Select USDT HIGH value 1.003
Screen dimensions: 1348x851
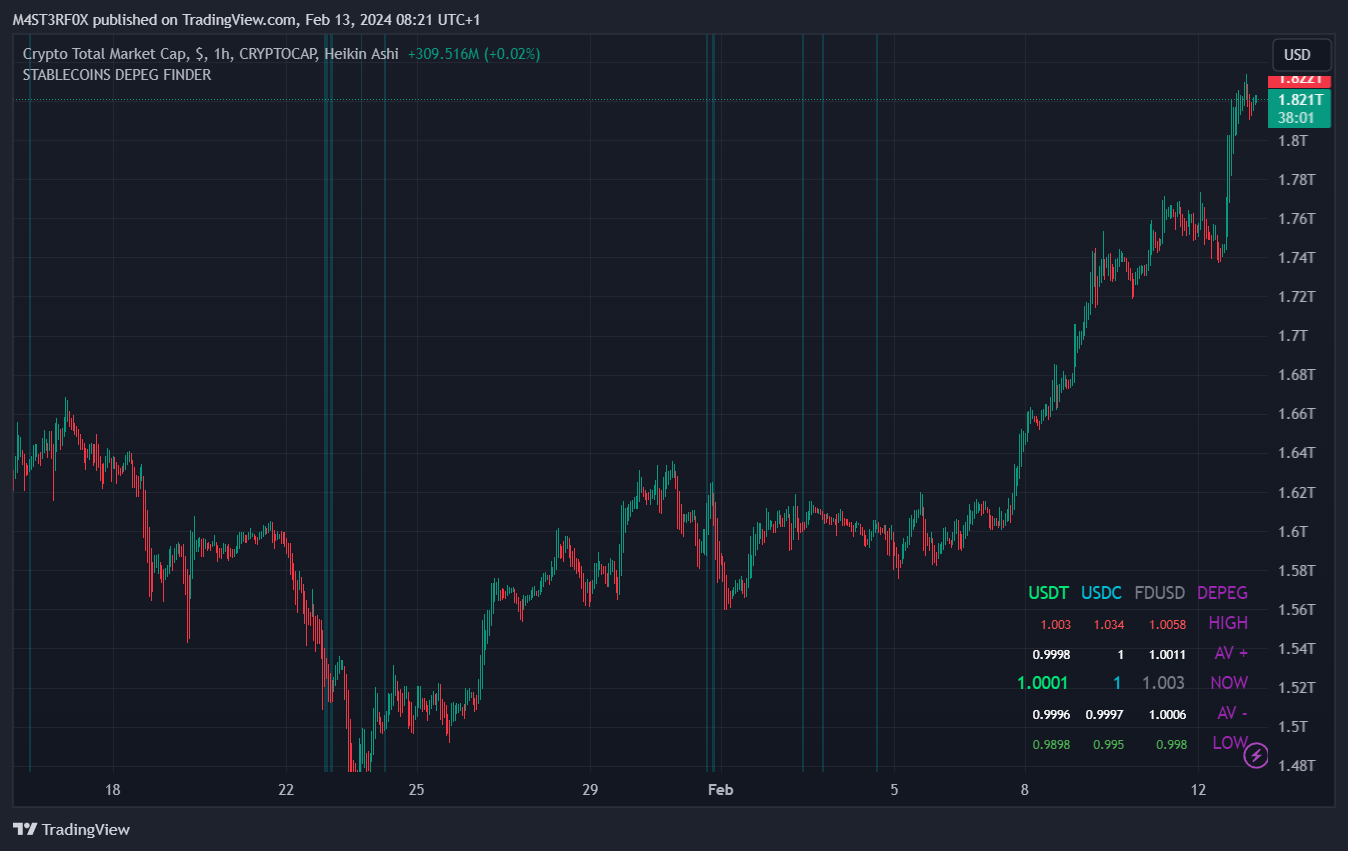[1056, 624]
